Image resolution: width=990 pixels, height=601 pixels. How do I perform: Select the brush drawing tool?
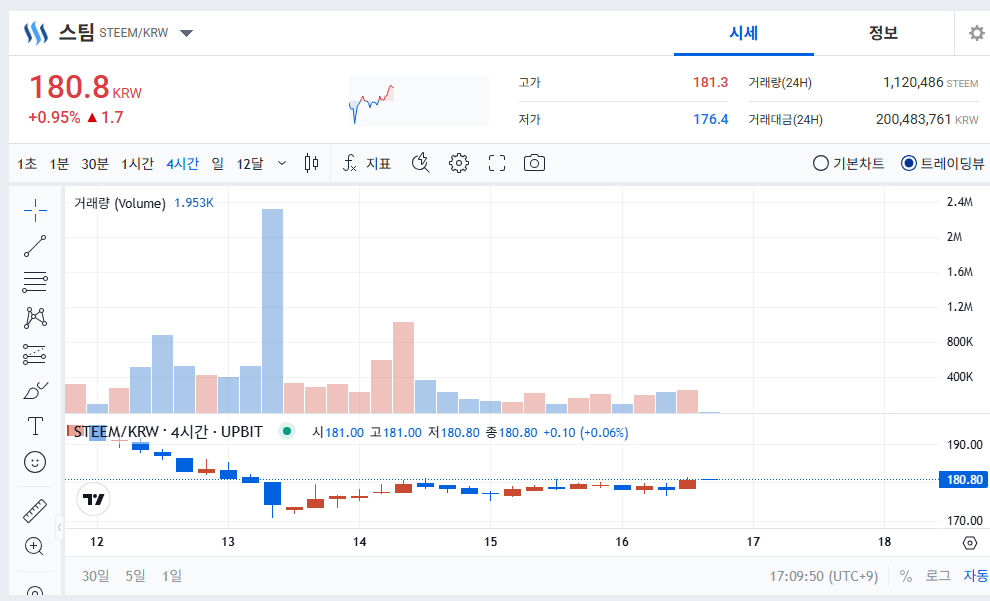click(35, 391)
